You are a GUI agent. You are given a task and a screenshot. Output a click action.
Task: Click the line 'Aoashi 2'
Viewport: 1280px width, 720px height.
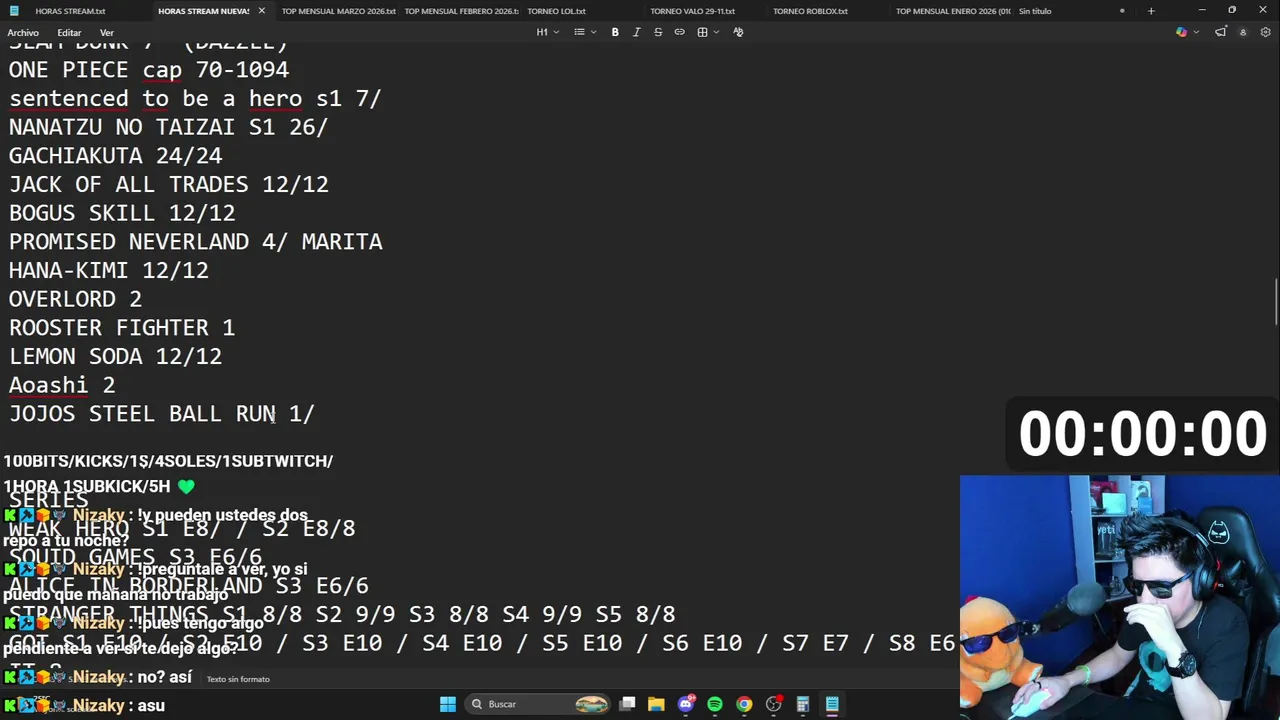pos(62,385)
